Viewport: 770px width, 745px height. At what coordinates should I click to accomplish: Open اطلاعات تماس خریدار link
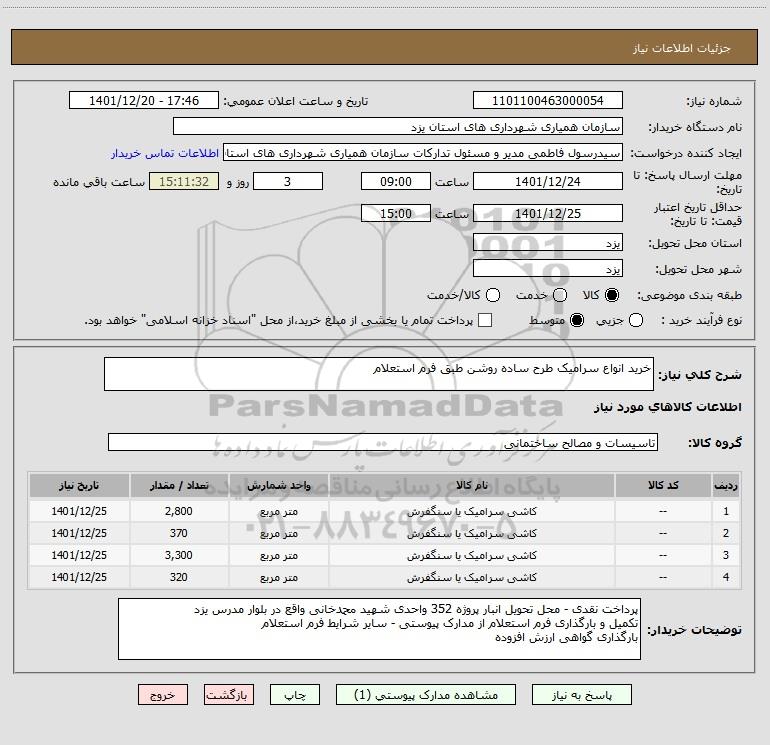click(165, 153)
